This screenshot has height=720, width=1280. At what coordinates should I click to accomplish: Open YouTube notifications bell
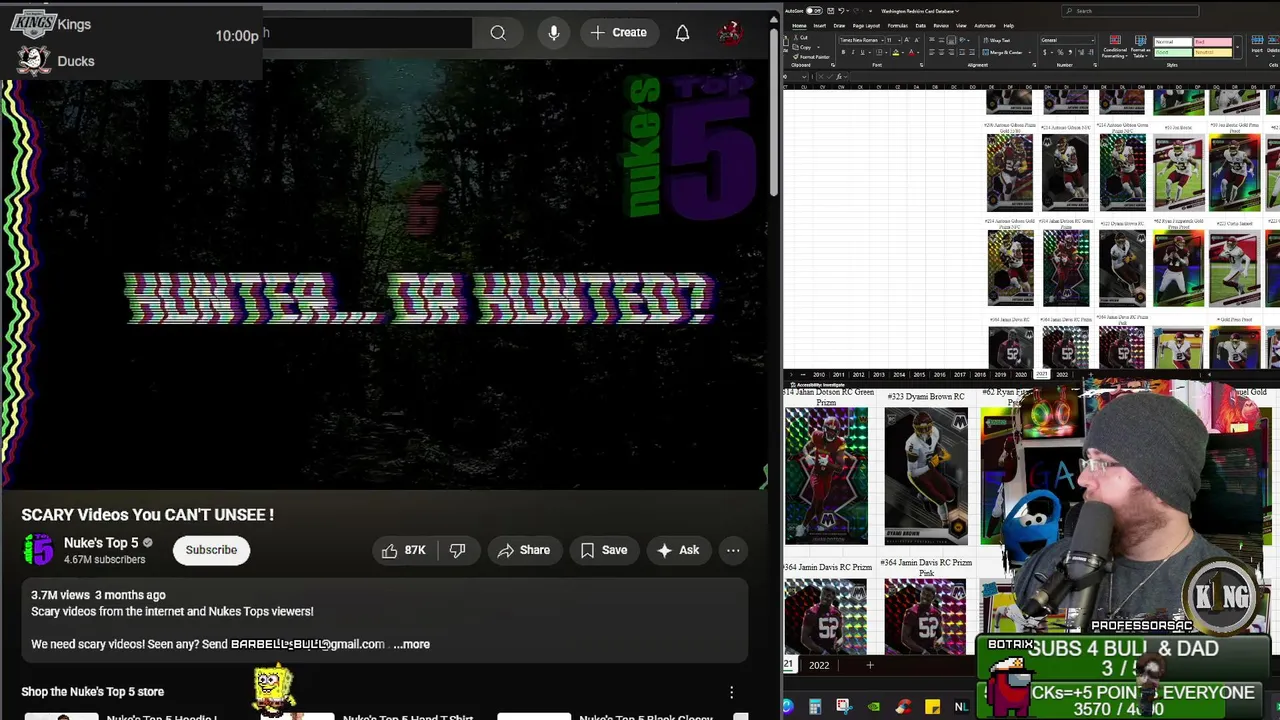click(x=682, y=33)
